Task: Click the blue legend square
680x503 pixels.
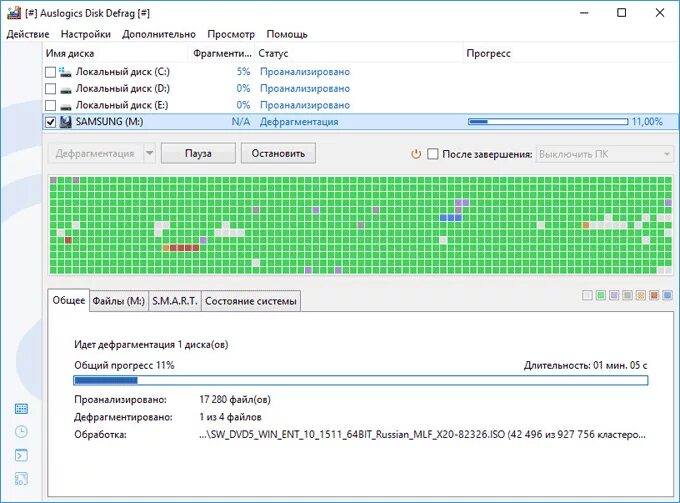Action: tap(667, 296)
